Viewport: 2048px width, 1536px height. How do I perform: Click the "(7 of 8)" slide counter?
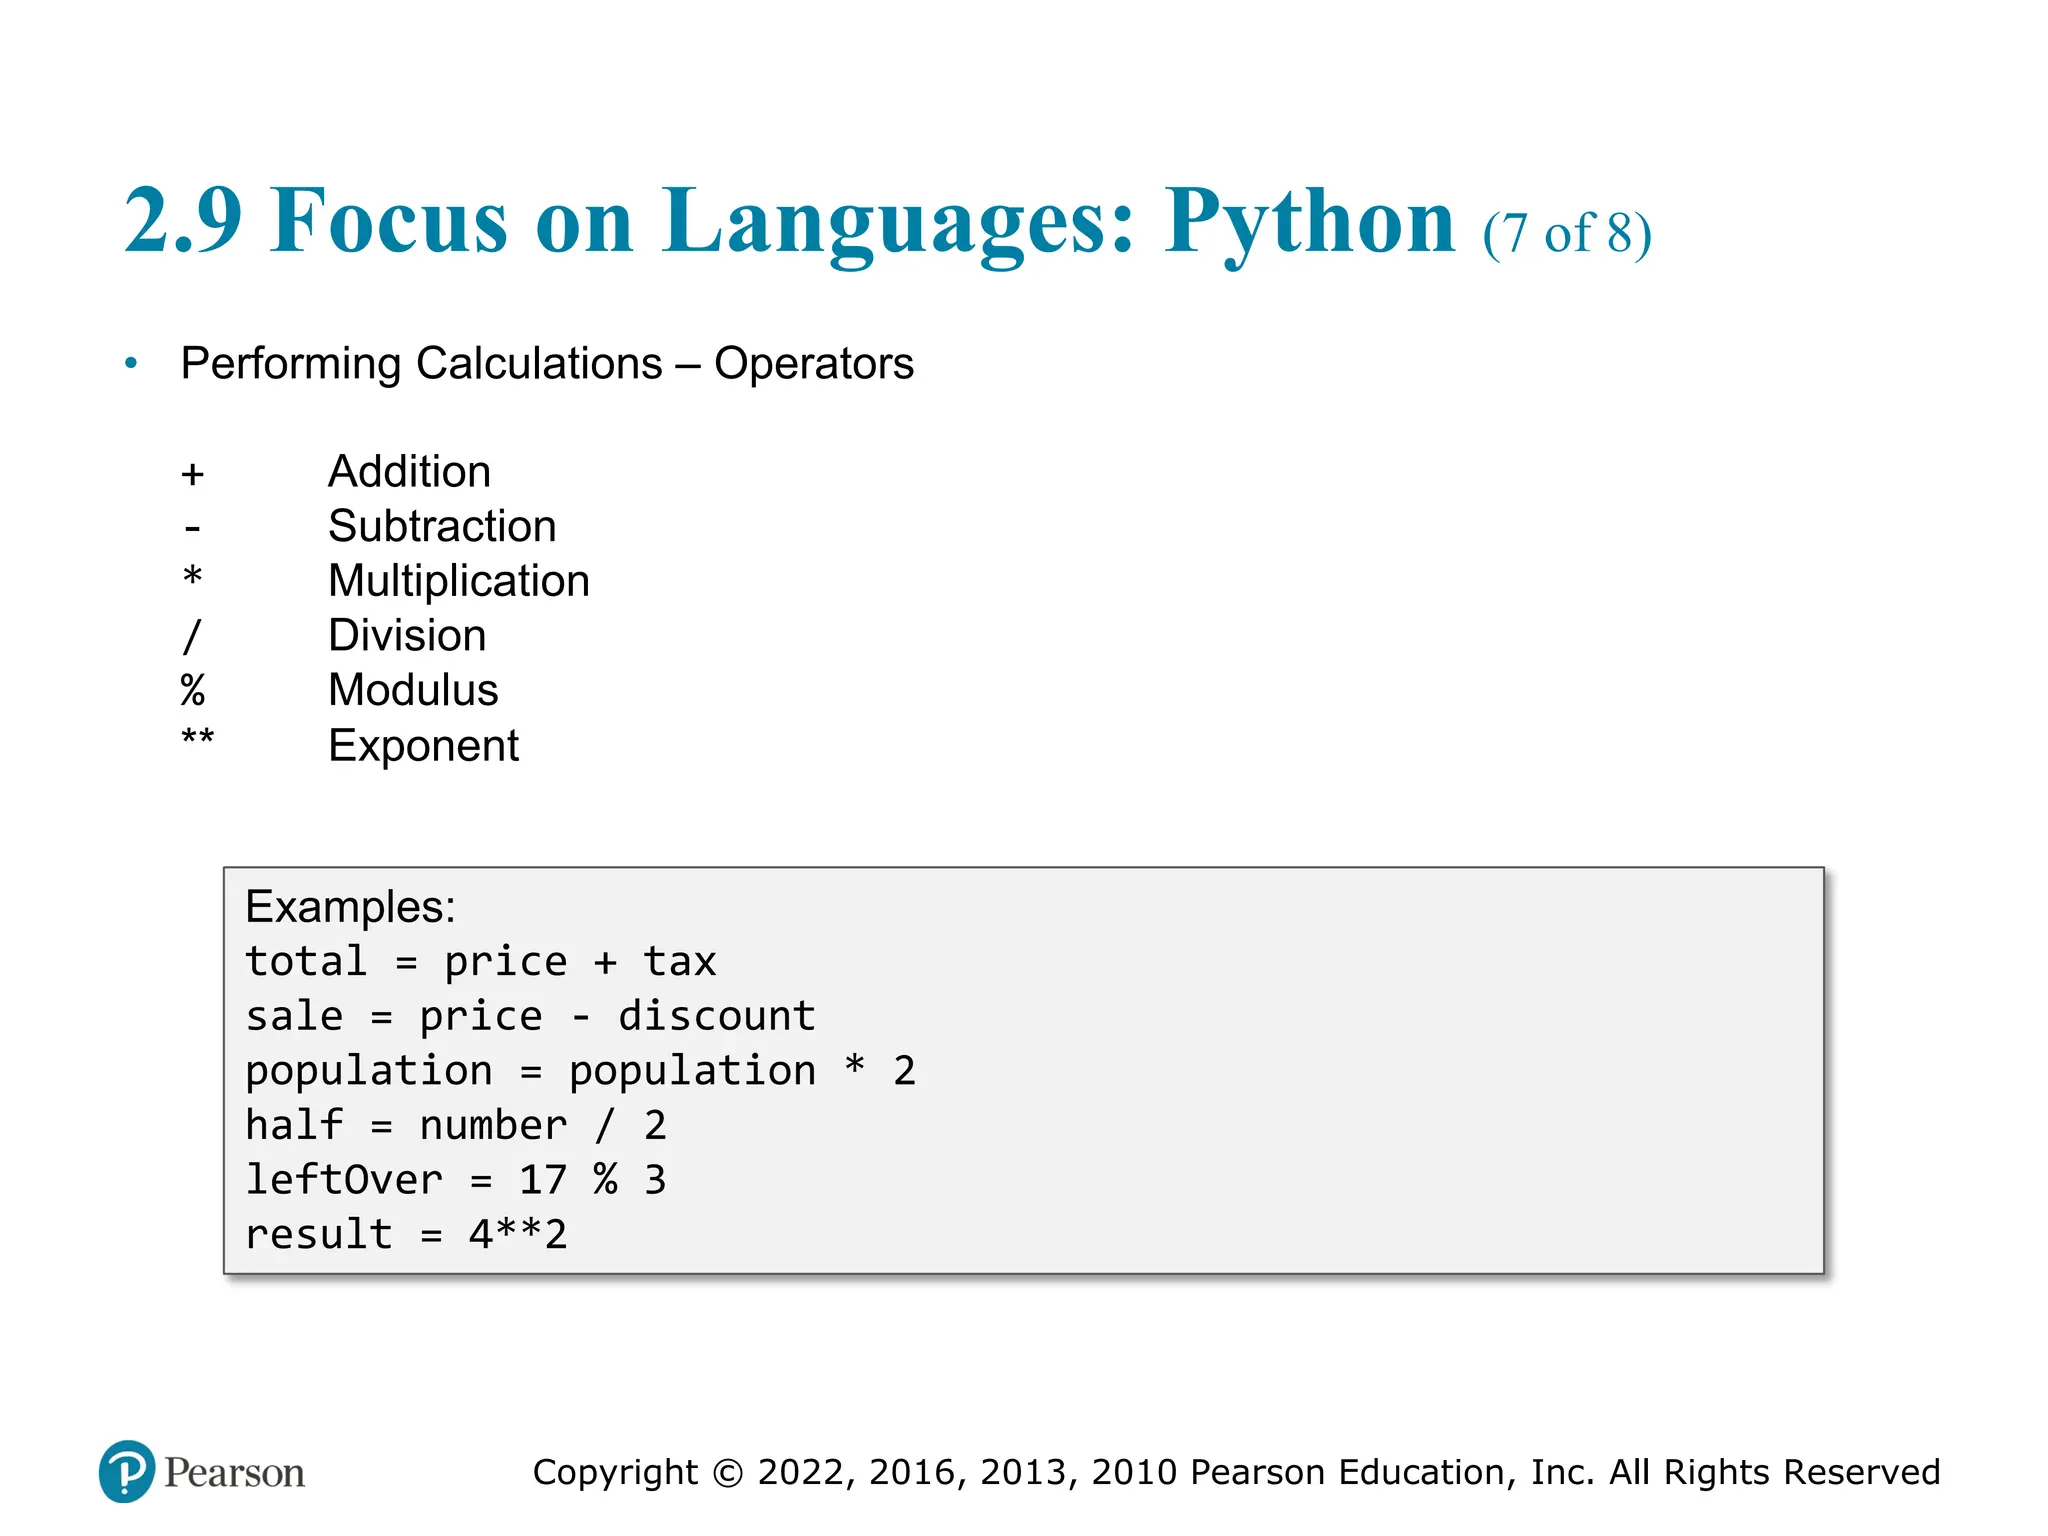click(1566, 234)
